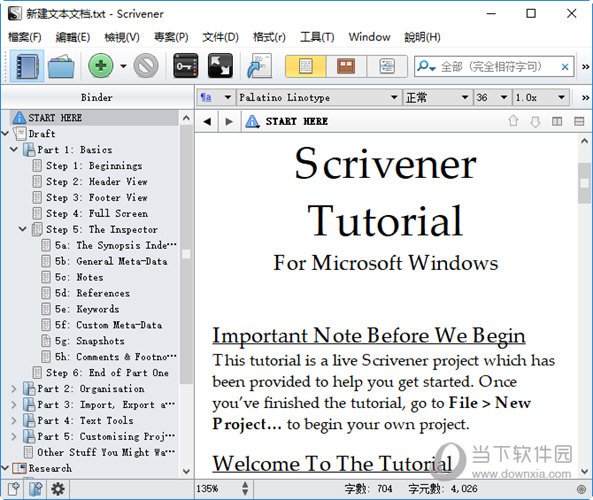Screen dimensions: 593x500
Task: Open the Collections folder icon
Action: (61, 67)
